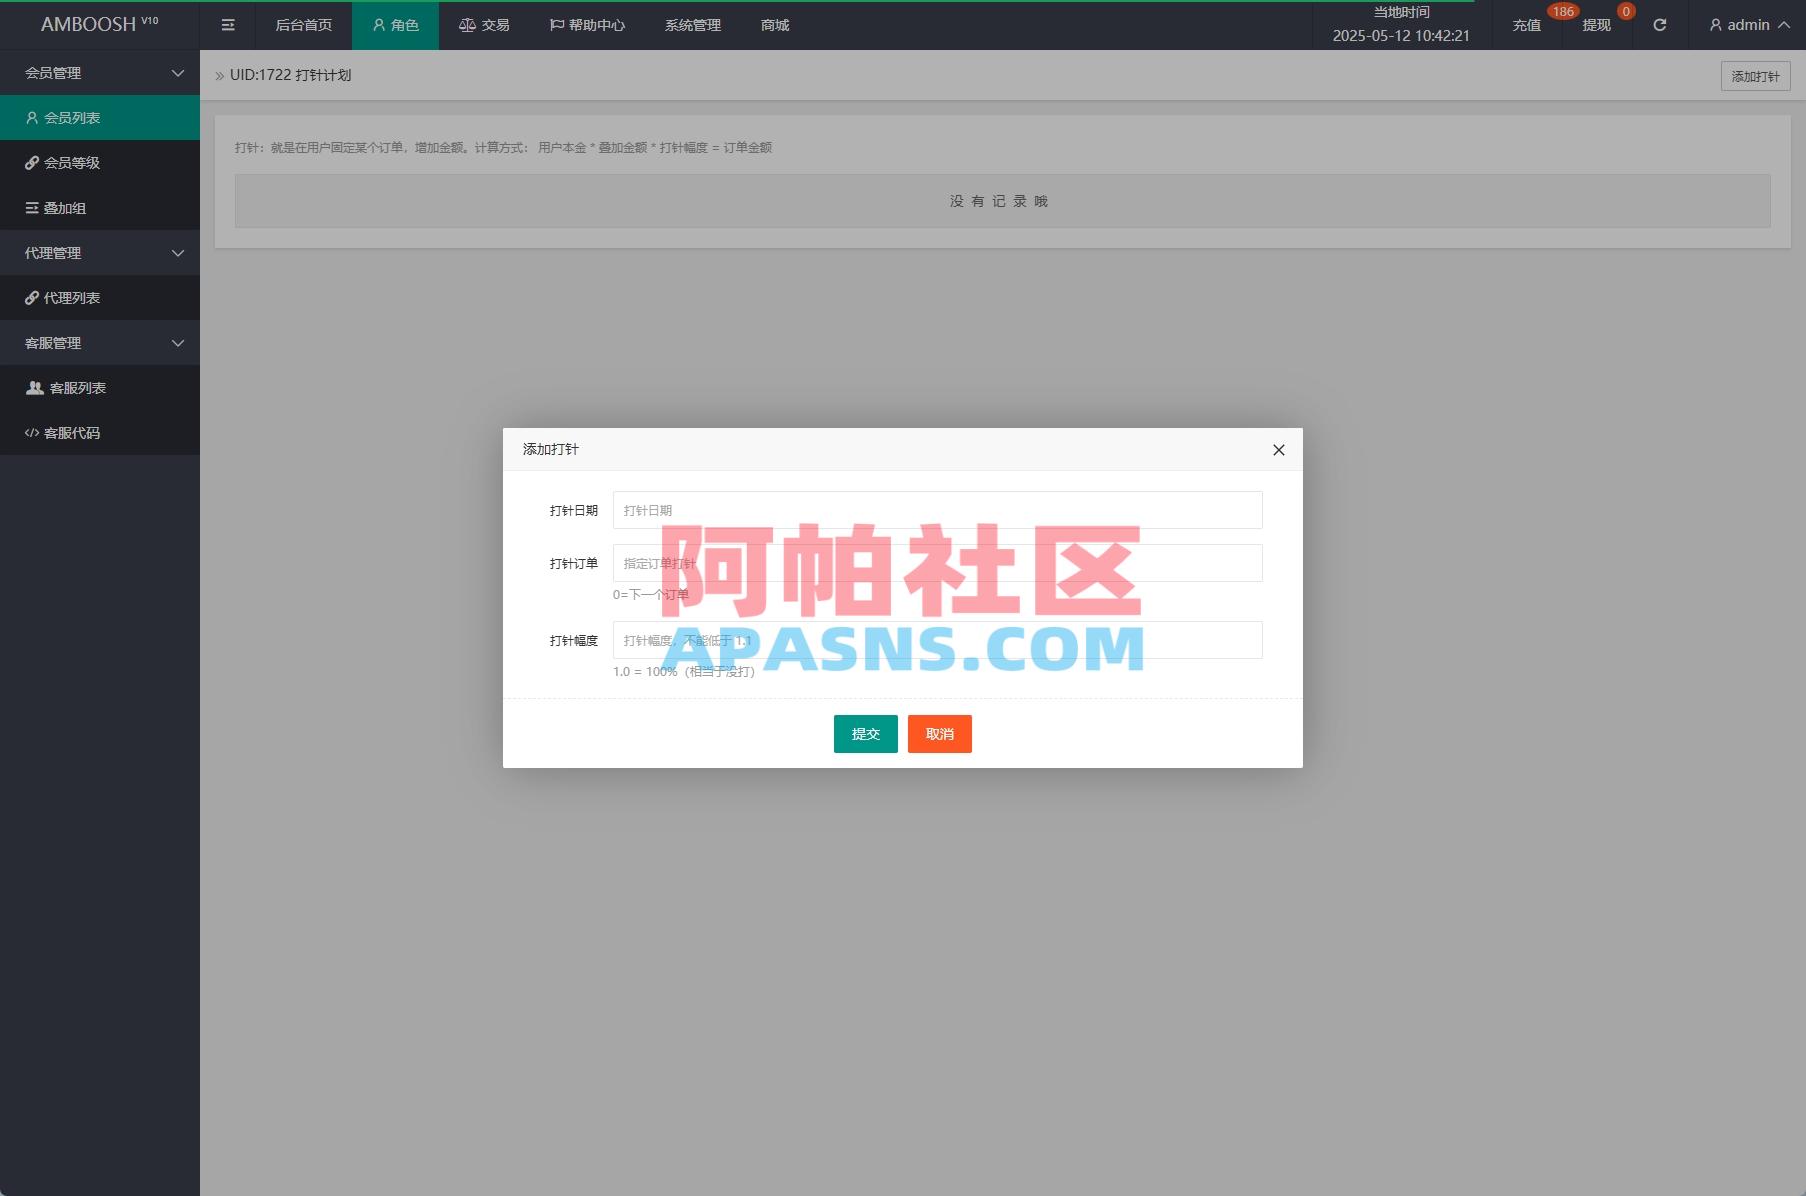Open the 系统管理 menu
Screen dimensions: 1806x1196
(691, 25)
